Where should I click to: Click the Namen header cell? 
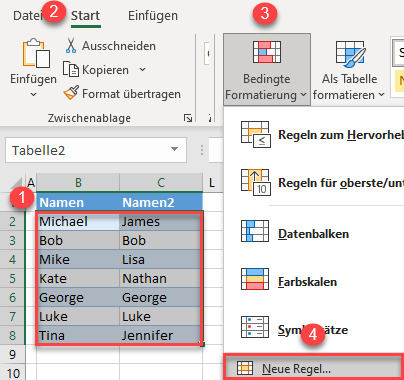point(78,202)
